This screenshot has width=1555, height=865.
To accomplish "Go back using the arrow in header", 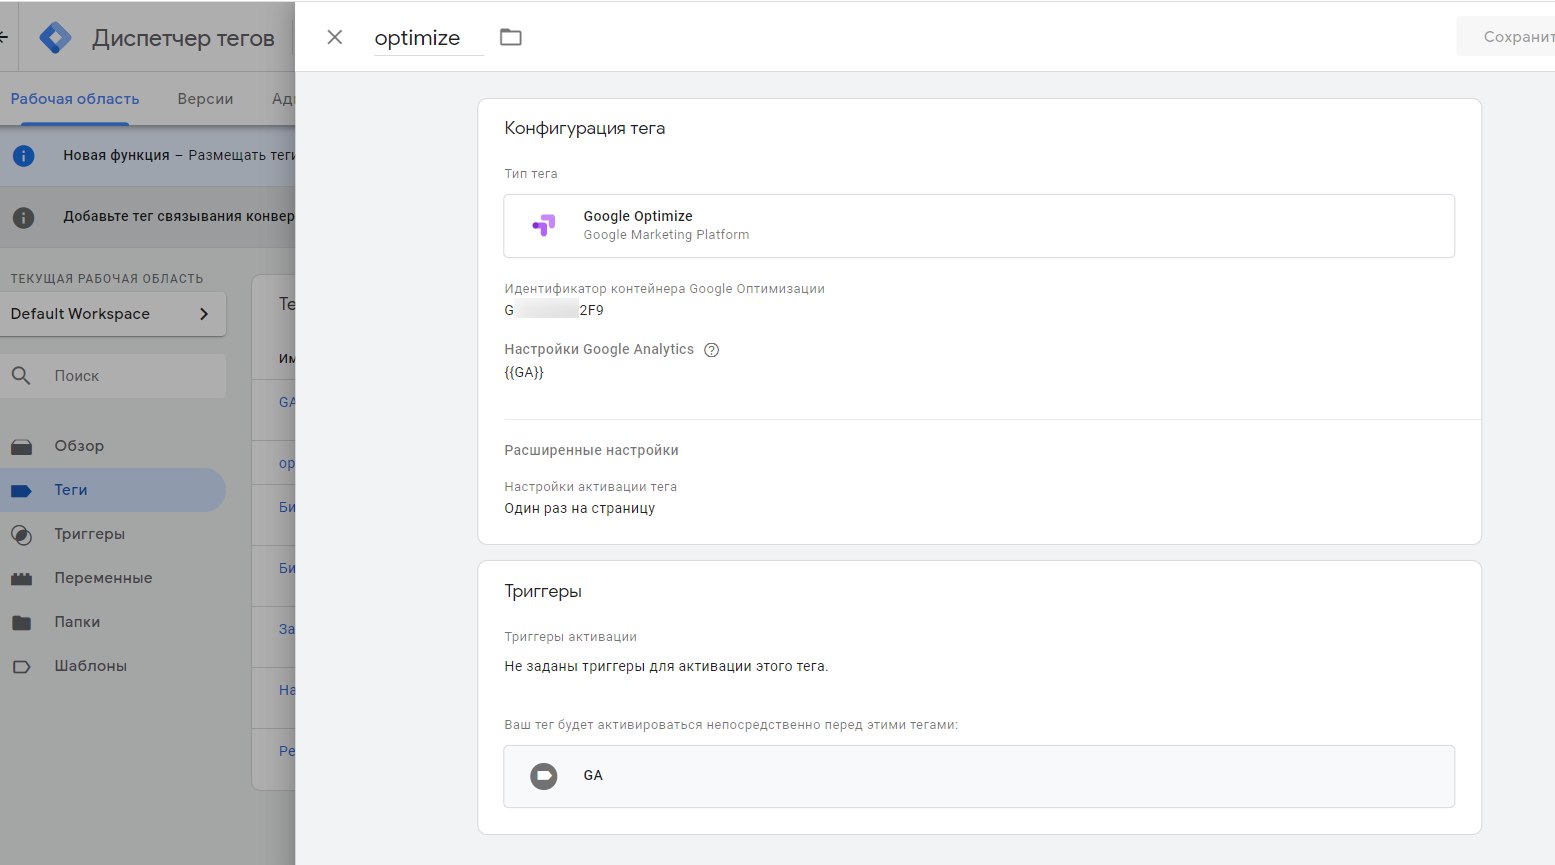I will pos(4,38).
